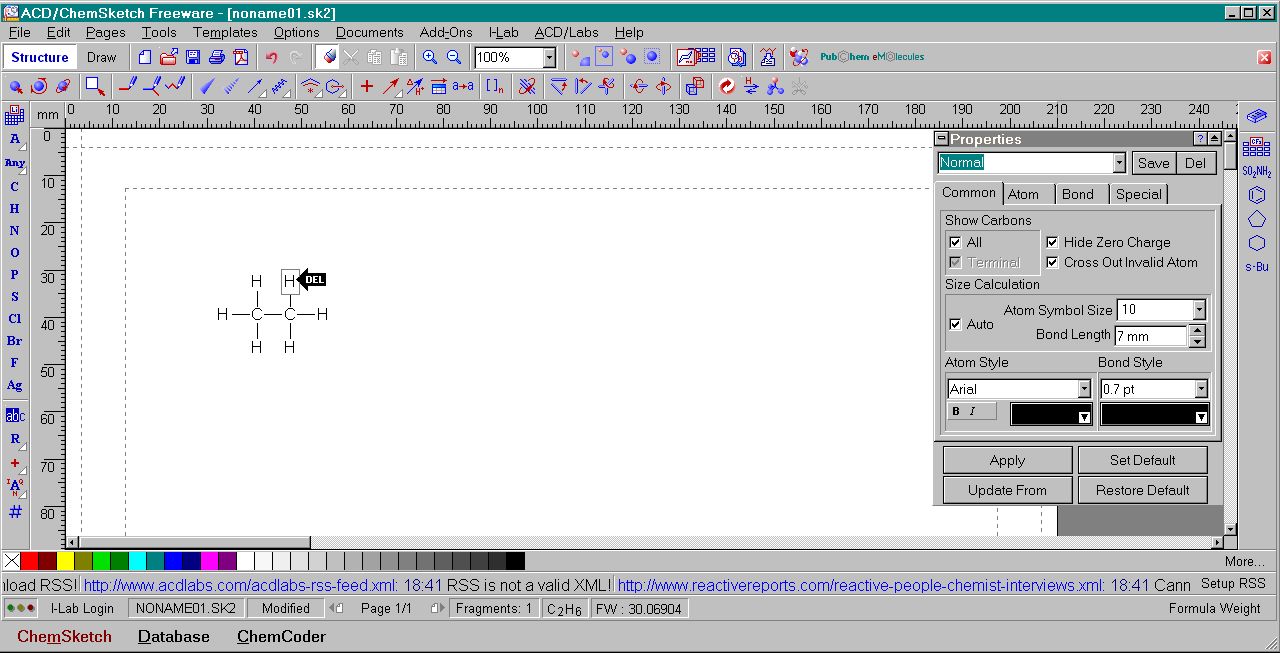Click the Del style button
This screenshot has width=1280, height=653.
tap(1195, 163)
